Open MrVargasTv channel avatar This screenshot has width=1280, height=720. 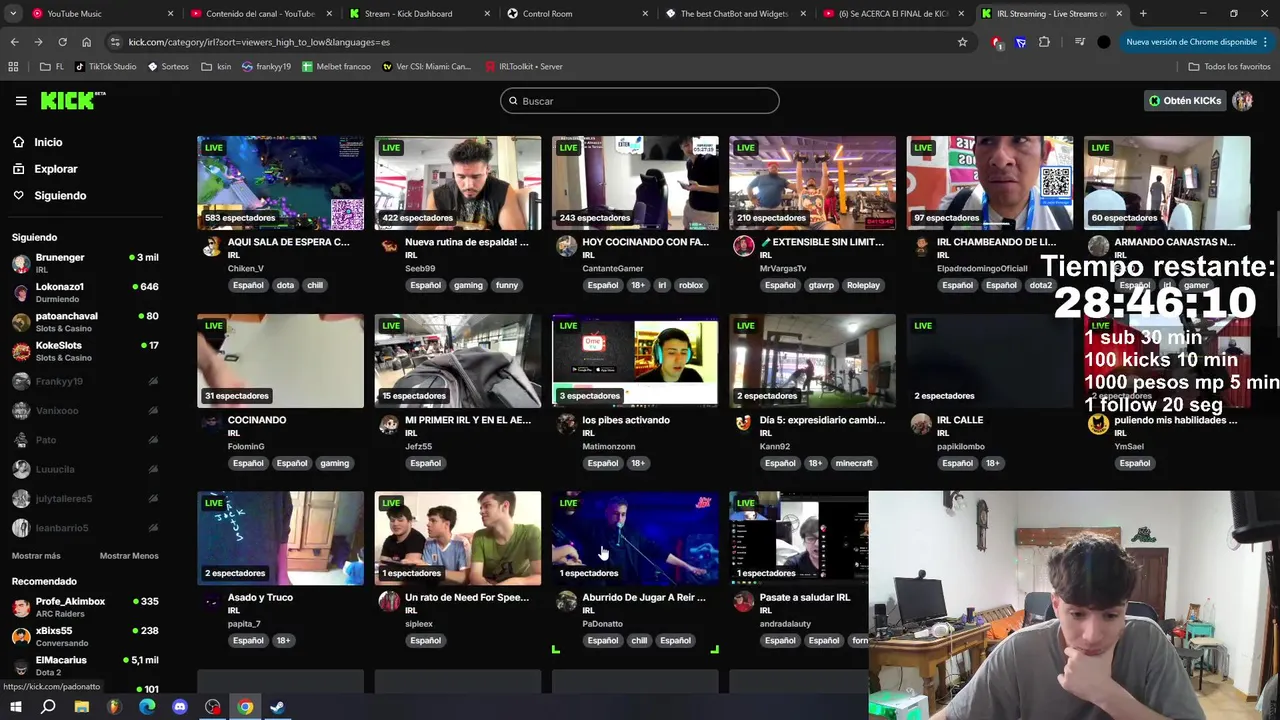(743, 246)
